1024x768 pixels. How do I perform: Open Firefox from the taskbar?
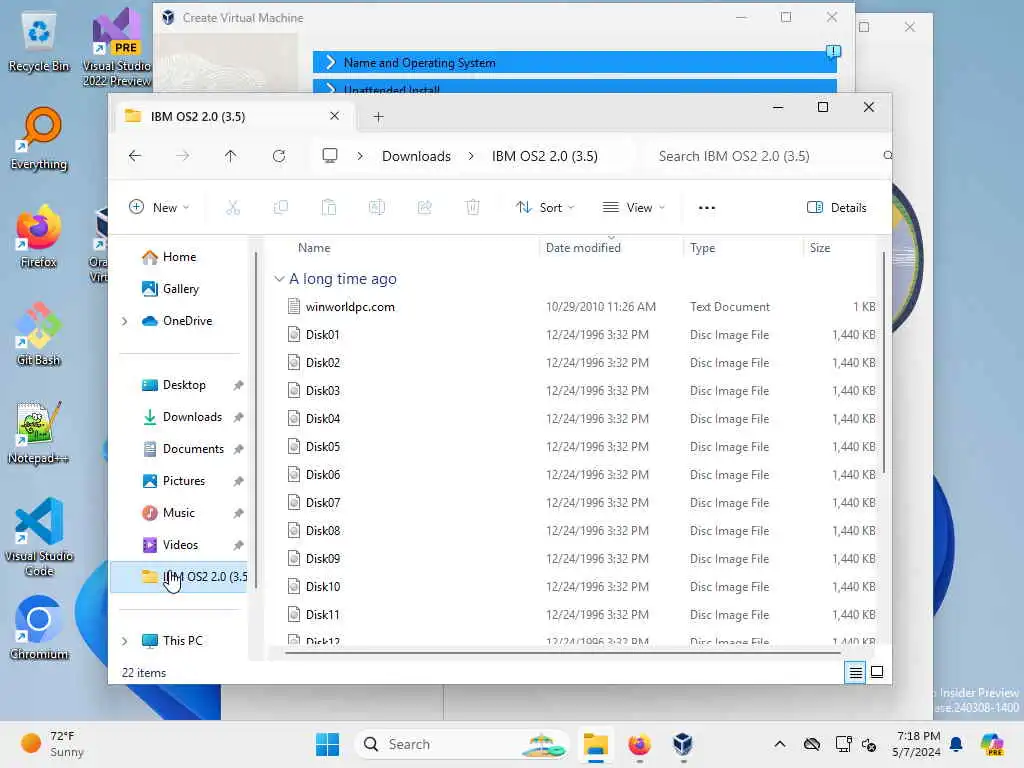click(639, 744)
